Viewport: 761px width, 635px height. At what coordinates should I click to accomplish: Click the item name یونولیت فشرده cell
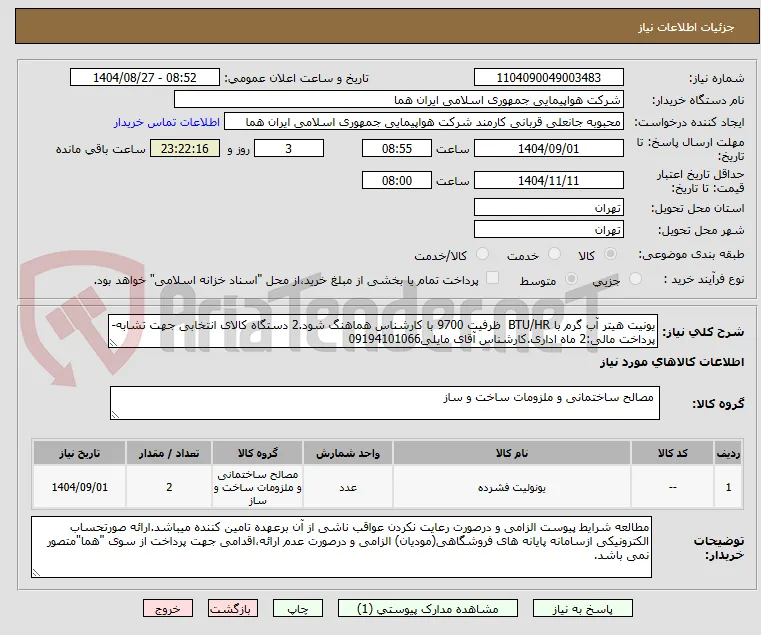(x=512, y=487)
